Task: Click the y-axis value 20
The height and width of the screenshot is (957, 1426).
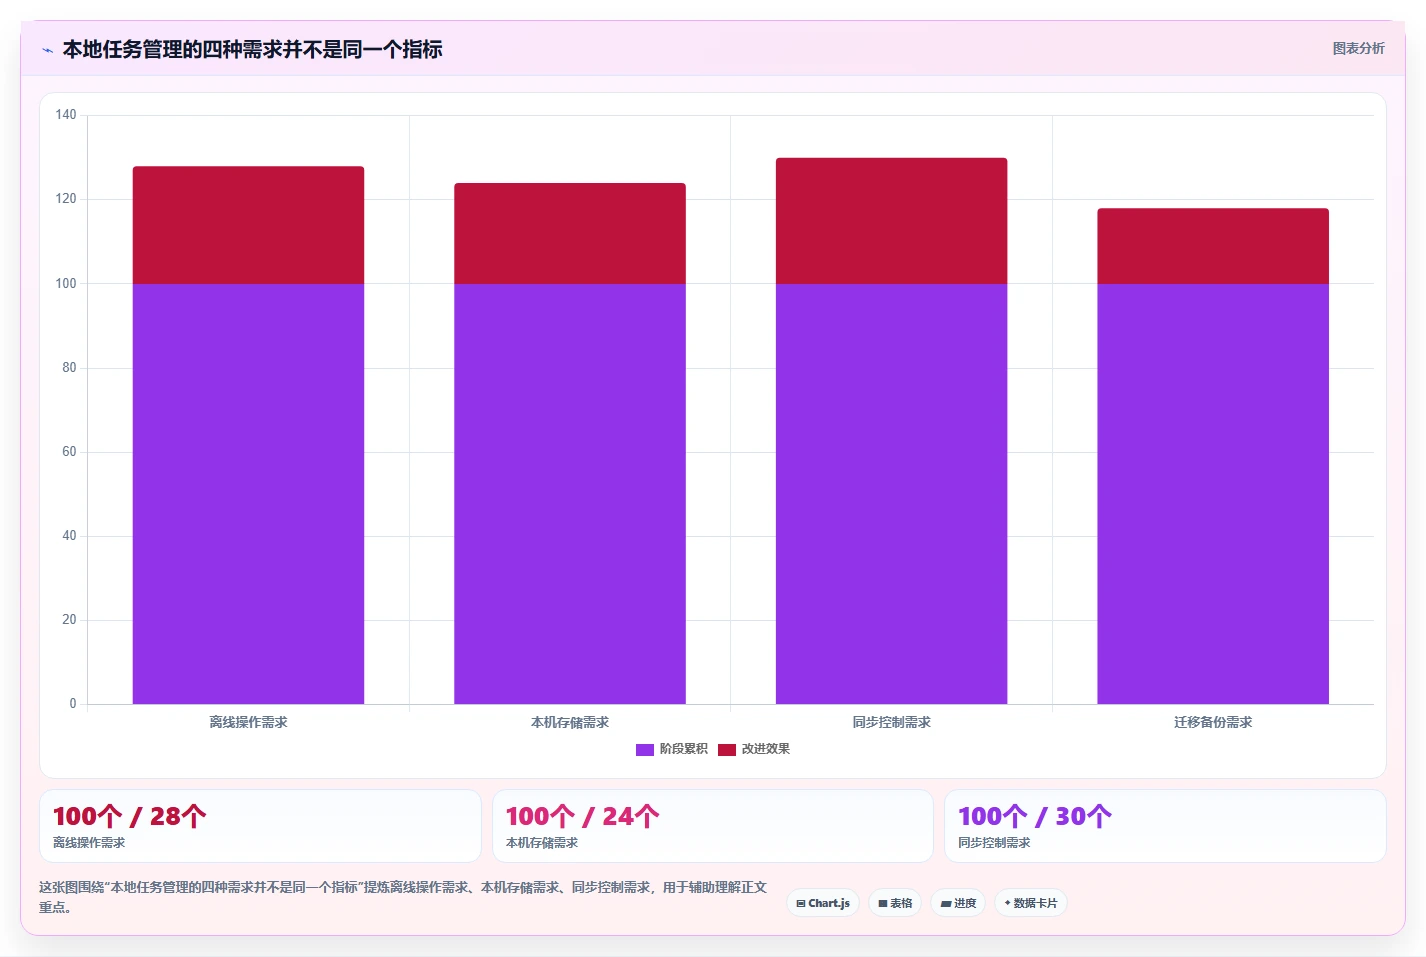Action: [69, 620]
